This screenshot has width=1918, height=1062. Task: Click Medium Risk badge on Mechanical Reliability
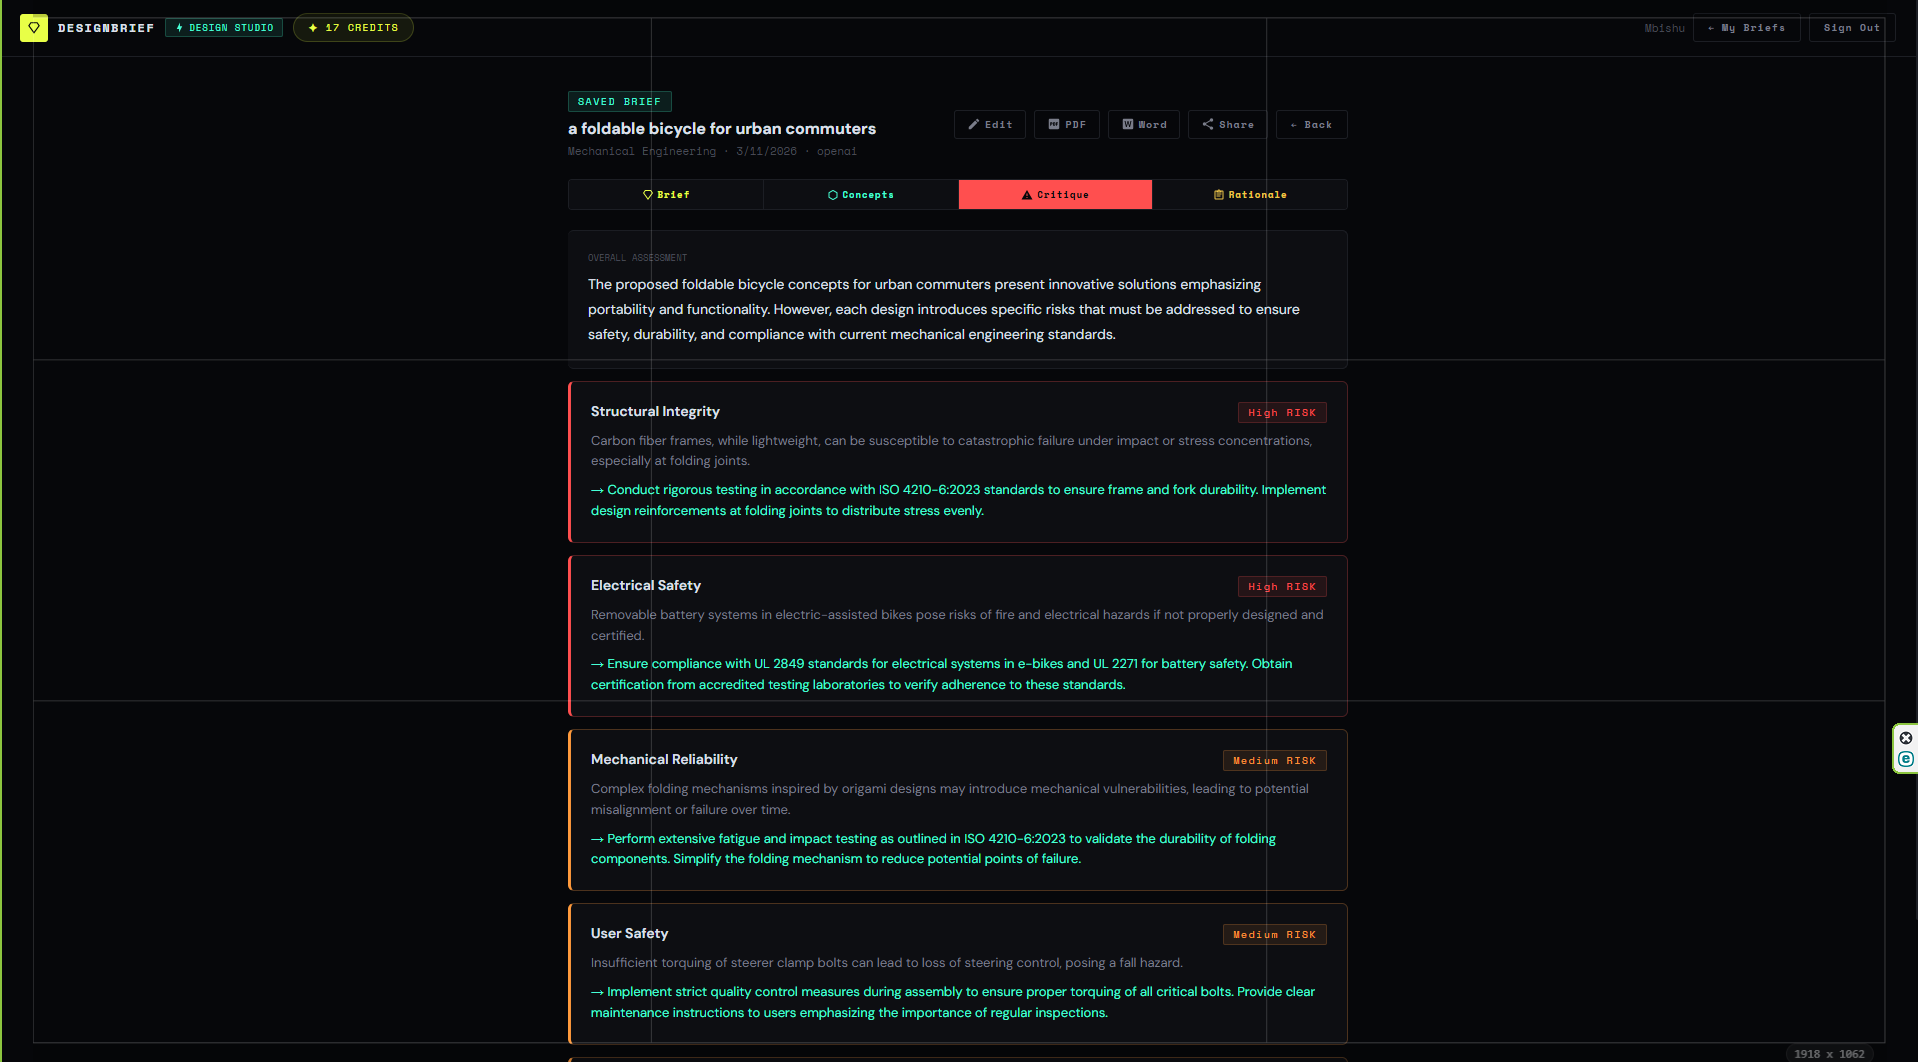tap(1274, 761)
